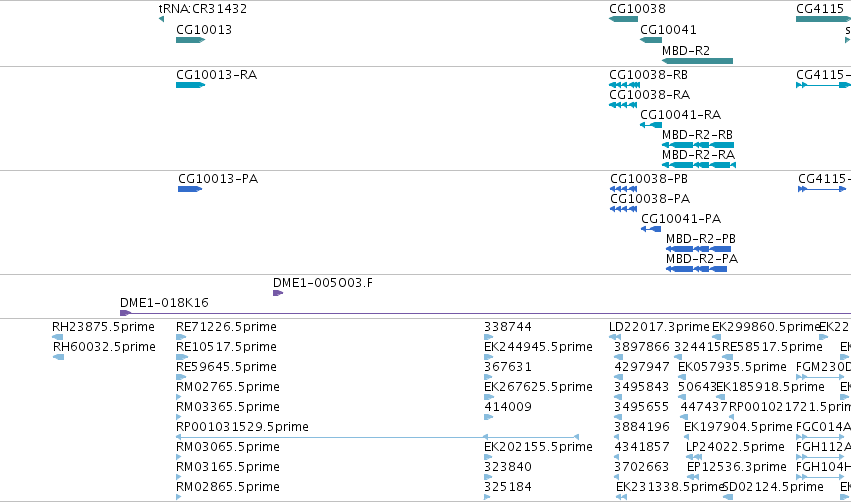Click protein CG10038-PA label
This screenshot has width=851, height=502.
pyautogui.click(x=650, y=199)
